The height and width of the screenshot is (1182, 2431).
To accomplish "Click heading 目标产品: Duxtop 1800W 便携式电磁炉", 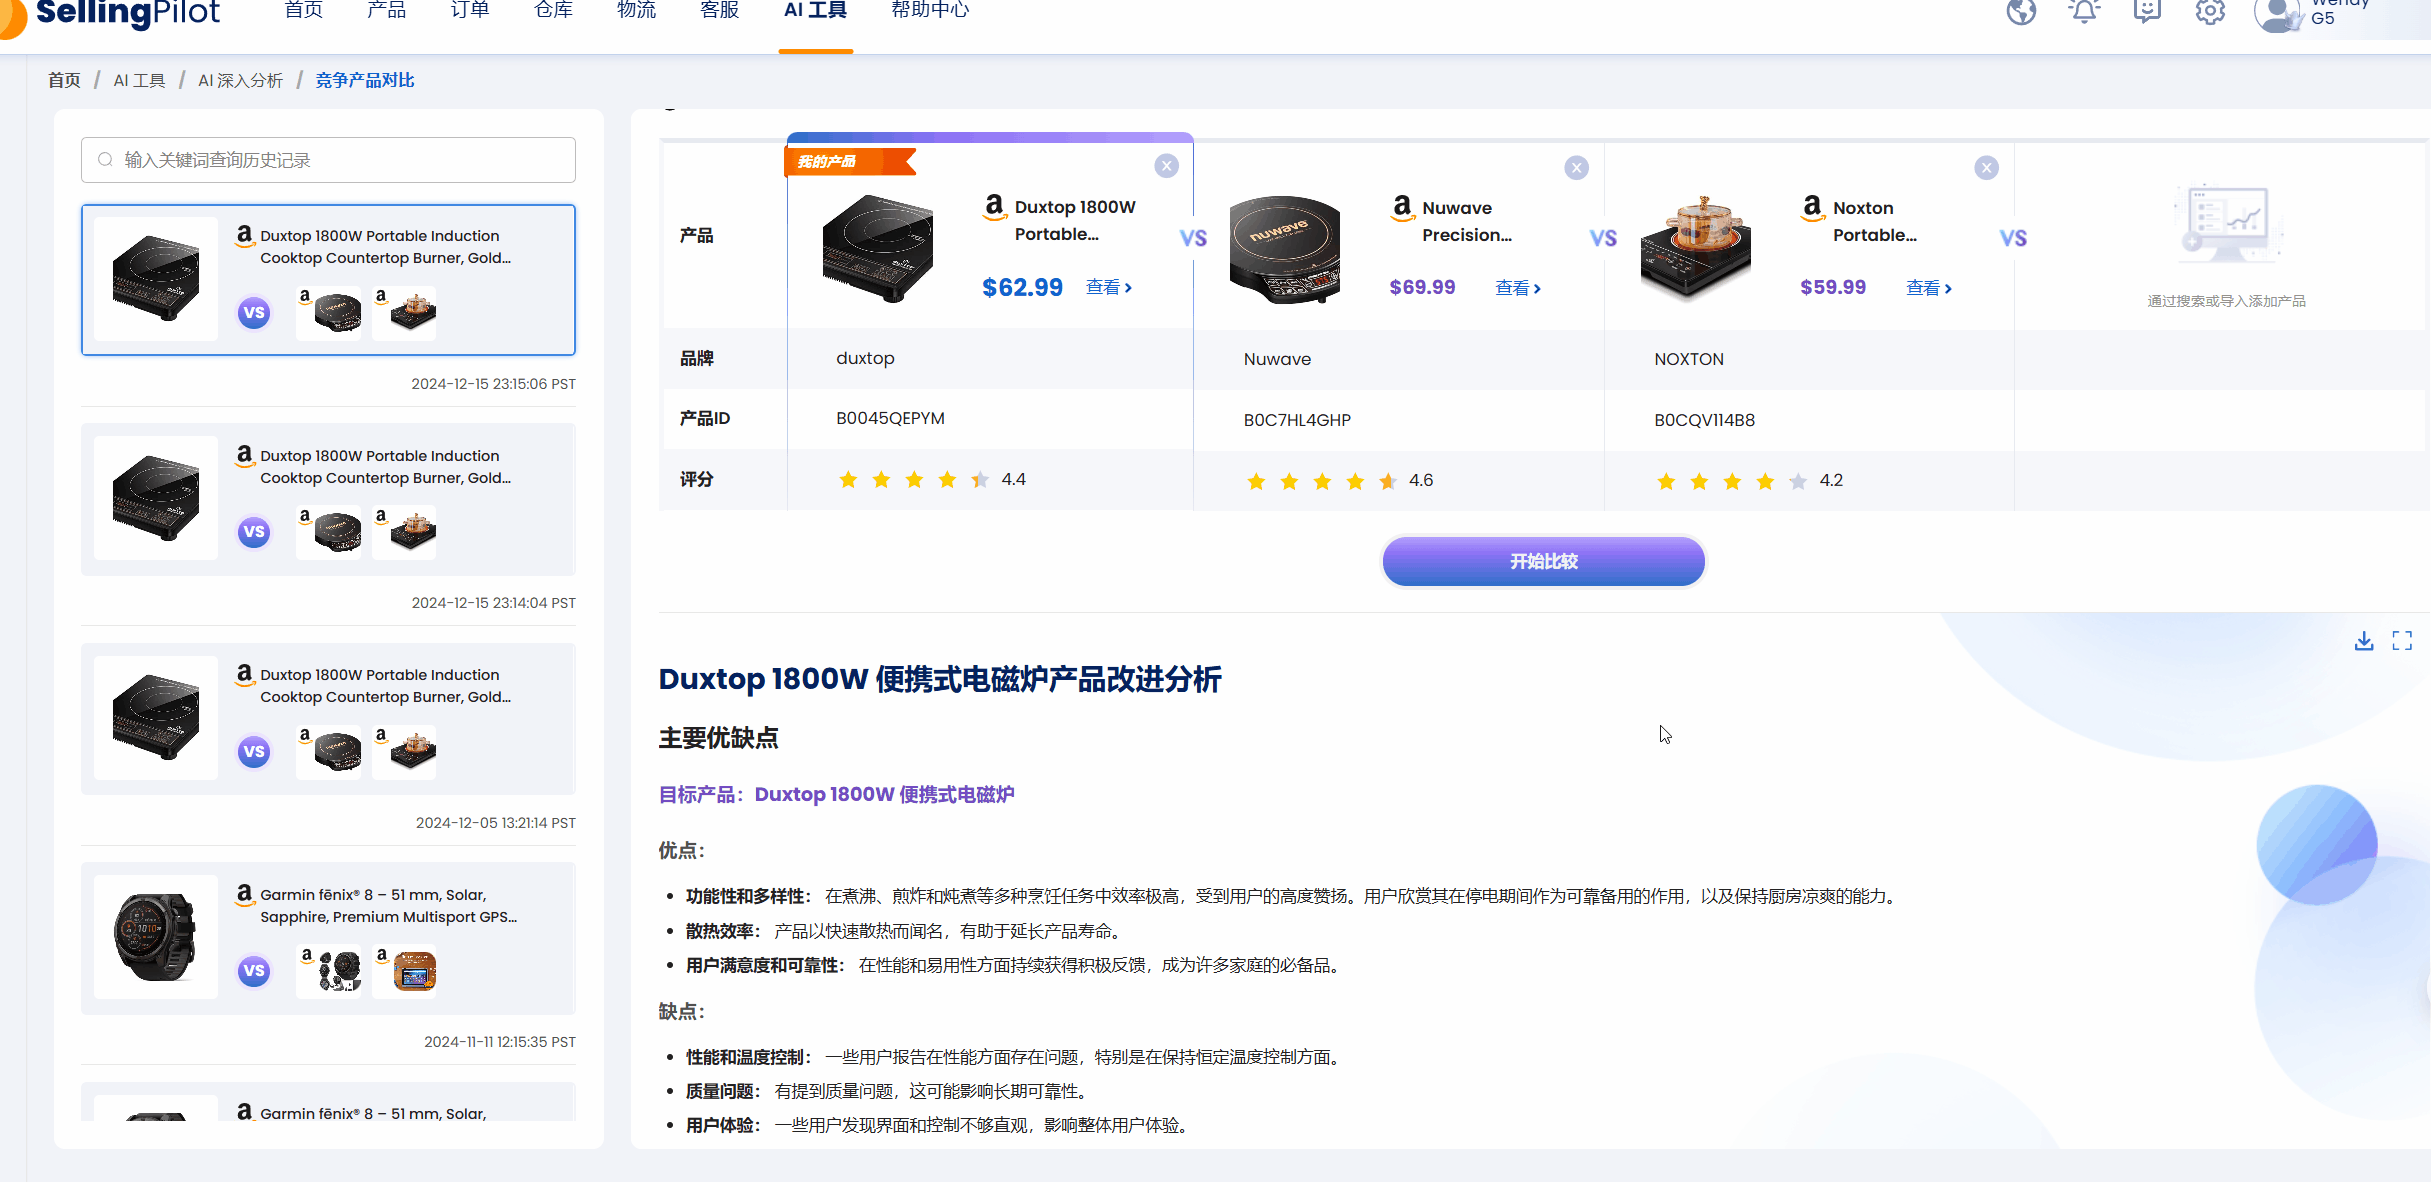I will (836, 794).
